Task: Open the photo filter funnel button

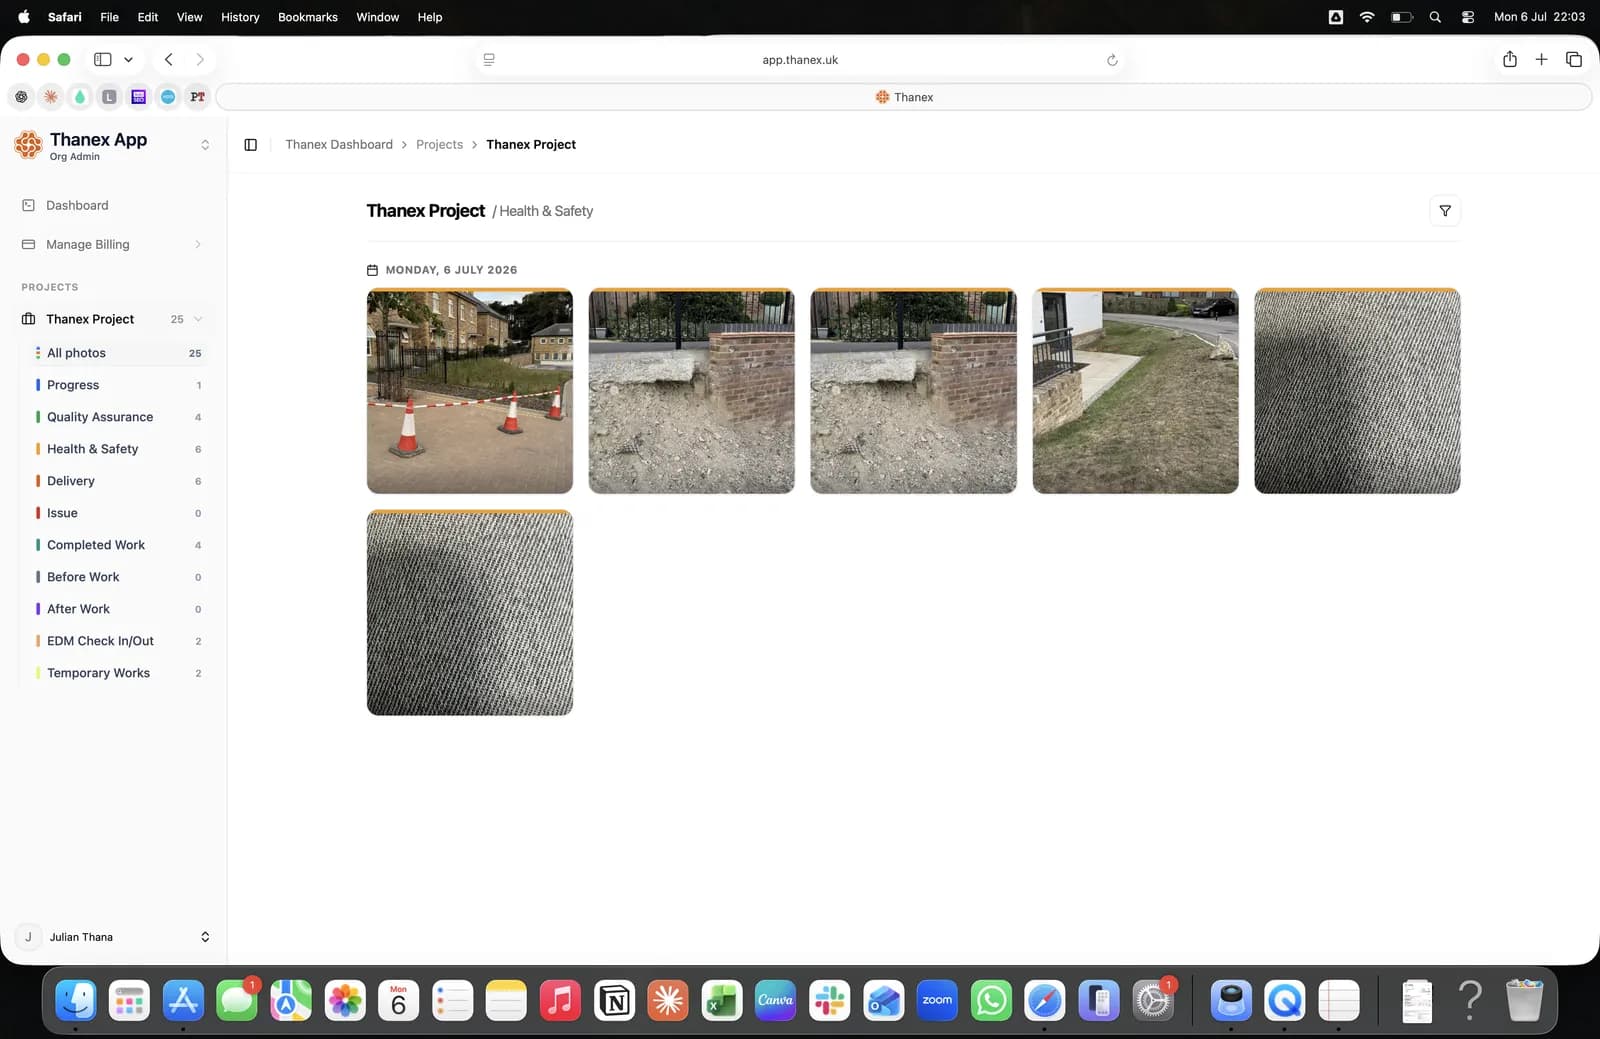Action: click(1445, 211)
